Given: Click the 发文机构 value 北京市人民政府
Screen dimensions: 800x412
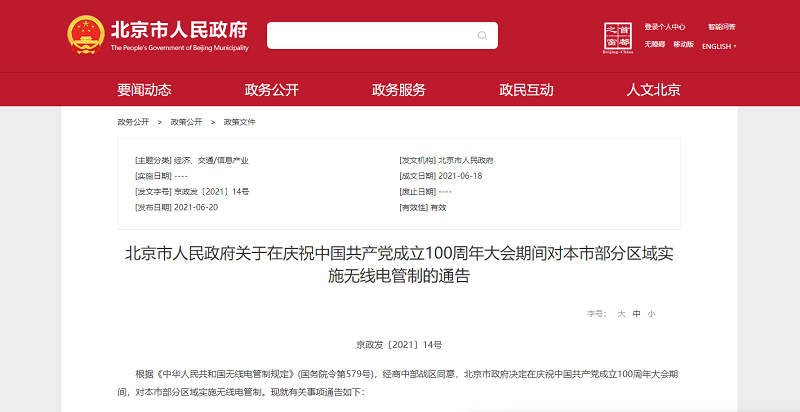Looking at the screenshot, I should pos(466,161).
